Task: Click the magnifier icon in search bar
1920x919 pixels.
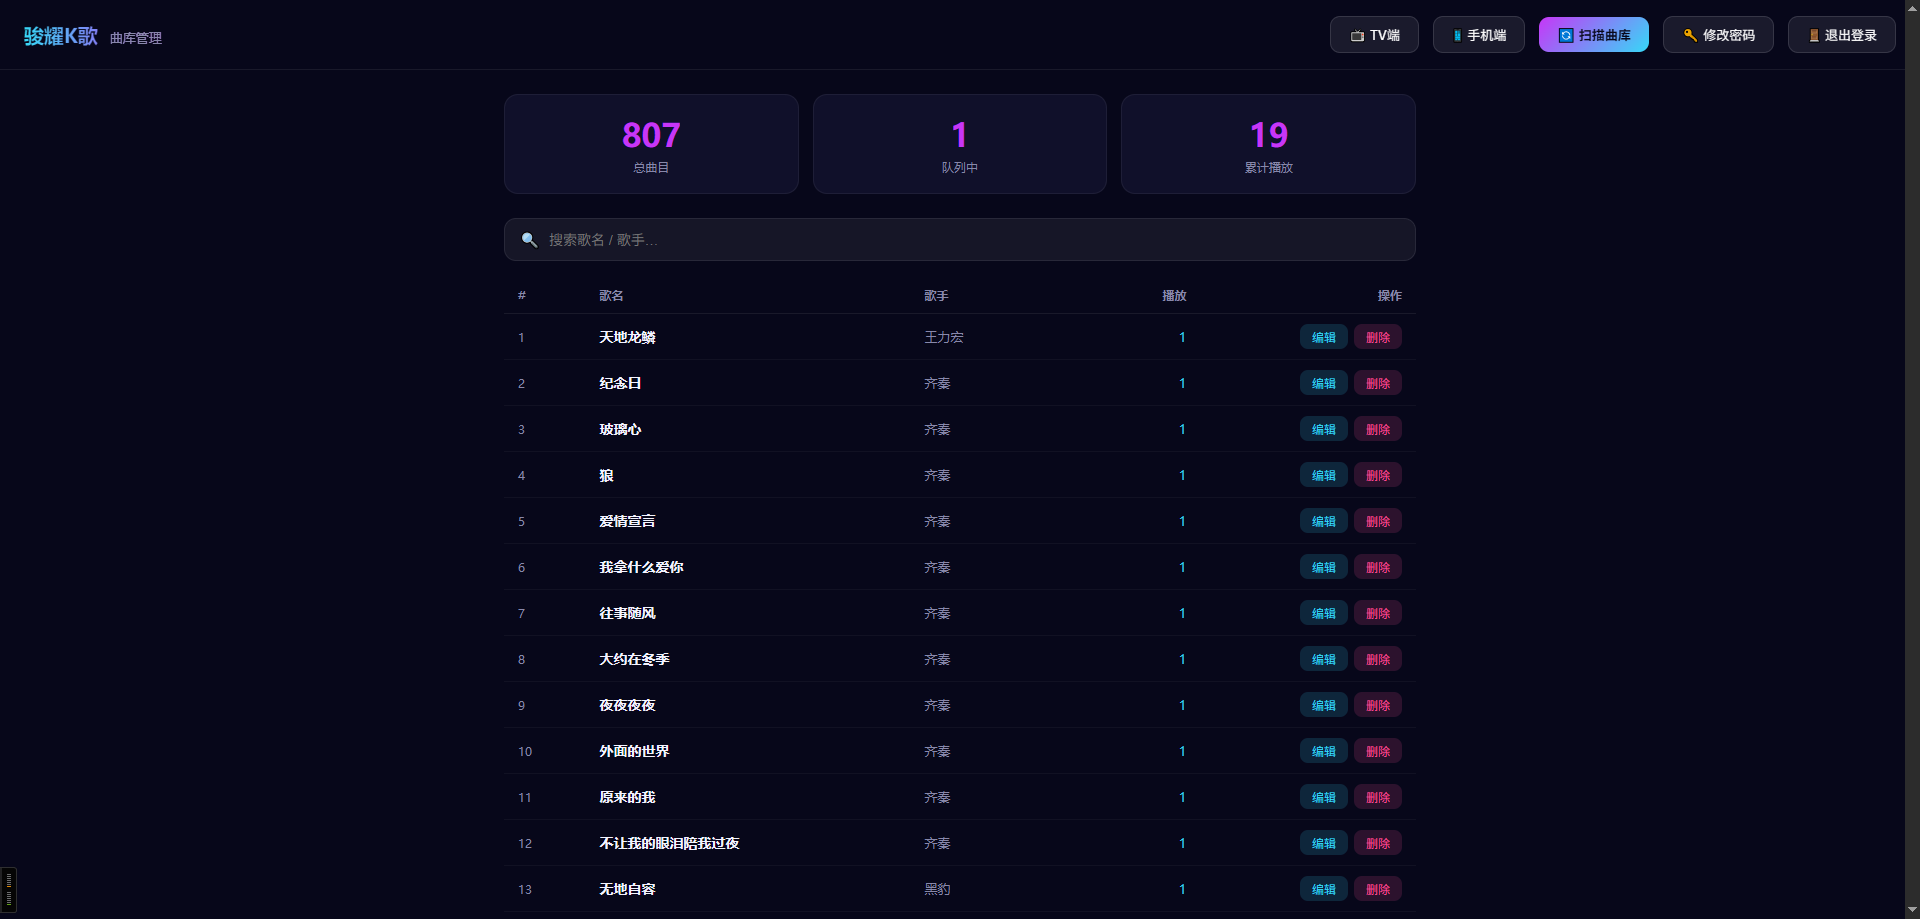Action: [529, 240]
